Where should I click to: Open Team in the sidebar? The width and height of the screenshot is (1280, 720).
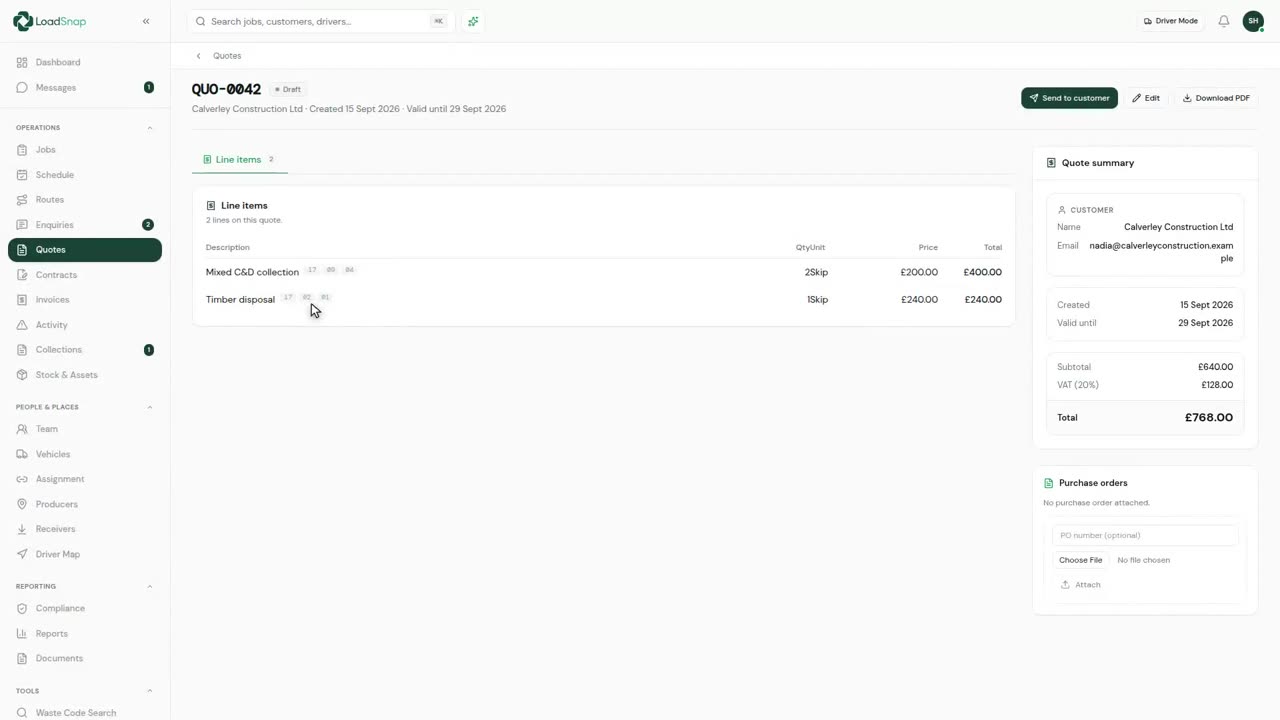[85, 429]
